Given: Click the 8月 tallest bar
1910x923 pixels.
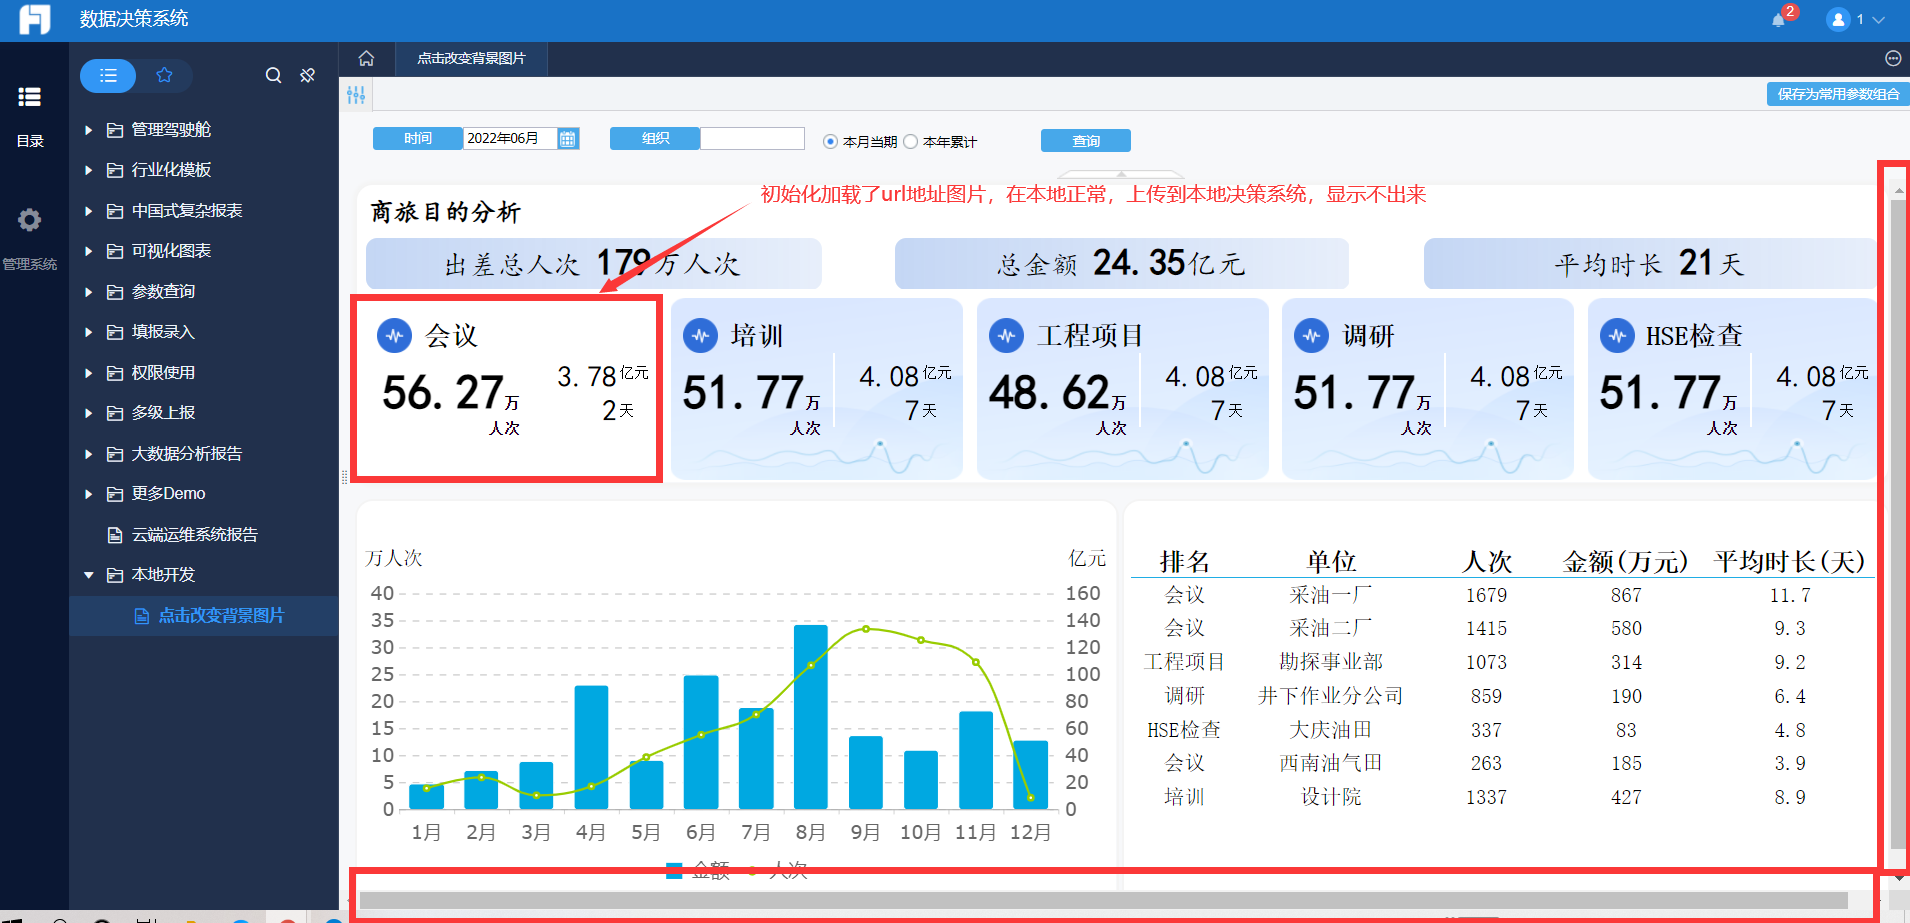Looking at the screenshot, I should point(811,717).
